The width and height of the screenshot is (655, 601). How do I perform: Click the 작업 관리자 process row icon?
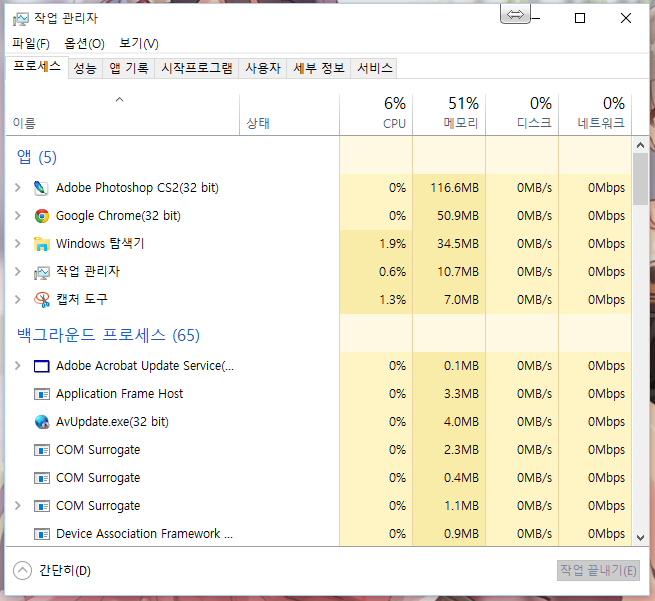pyautogui.click(x=41, y=272)
